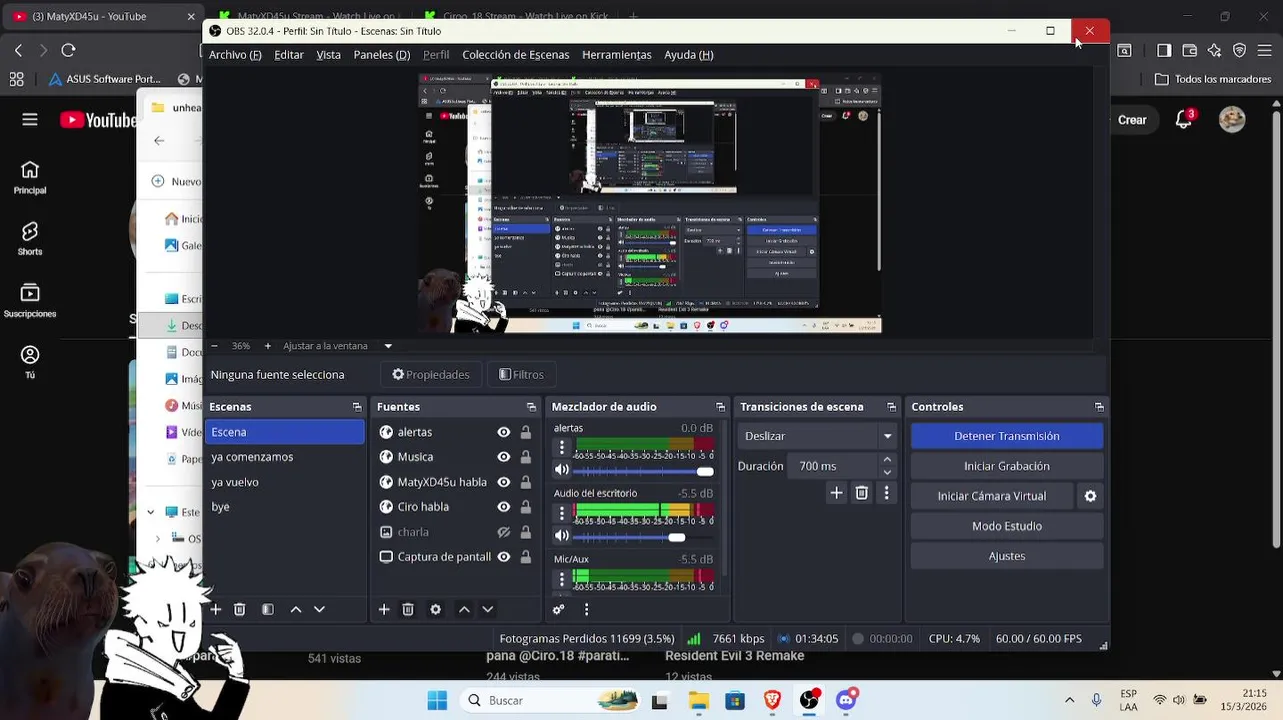This screenshot has height=720, width=1283.
Task: Mute the Audio del escritorio channel
Action: 562,536
